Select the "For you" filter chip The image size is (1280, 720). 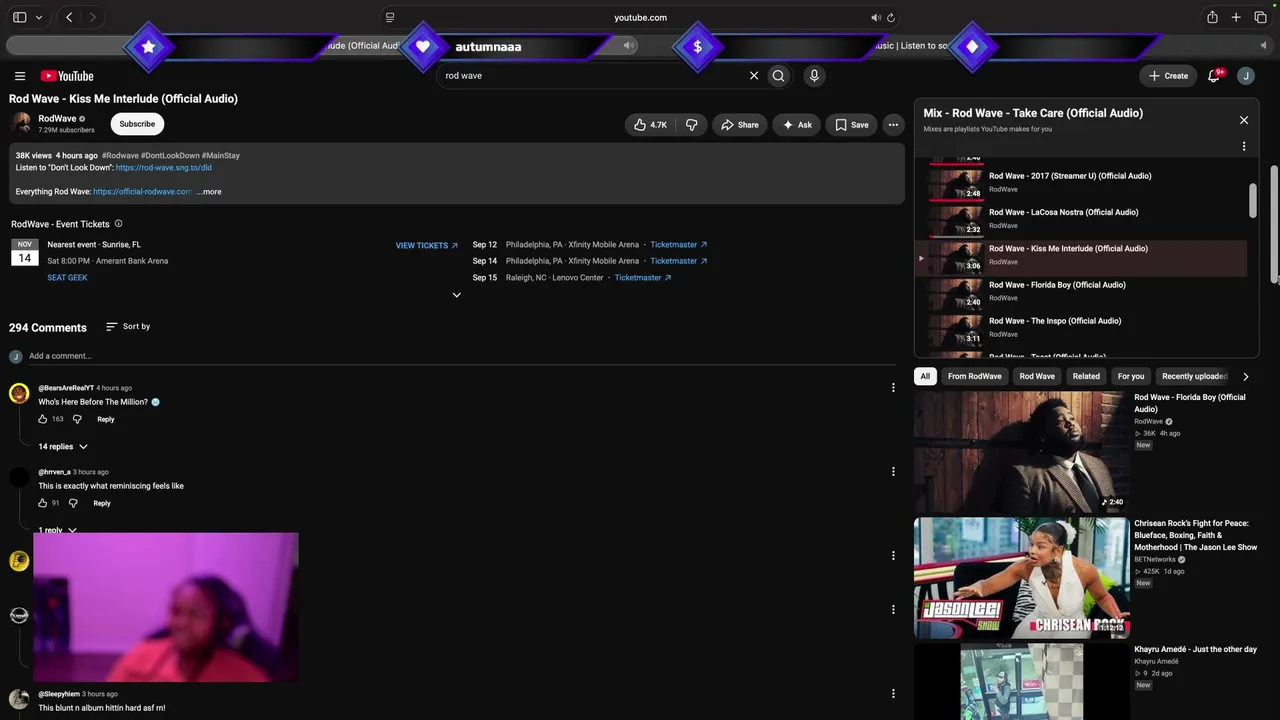pyautogui.click(x=1131, y=377)
